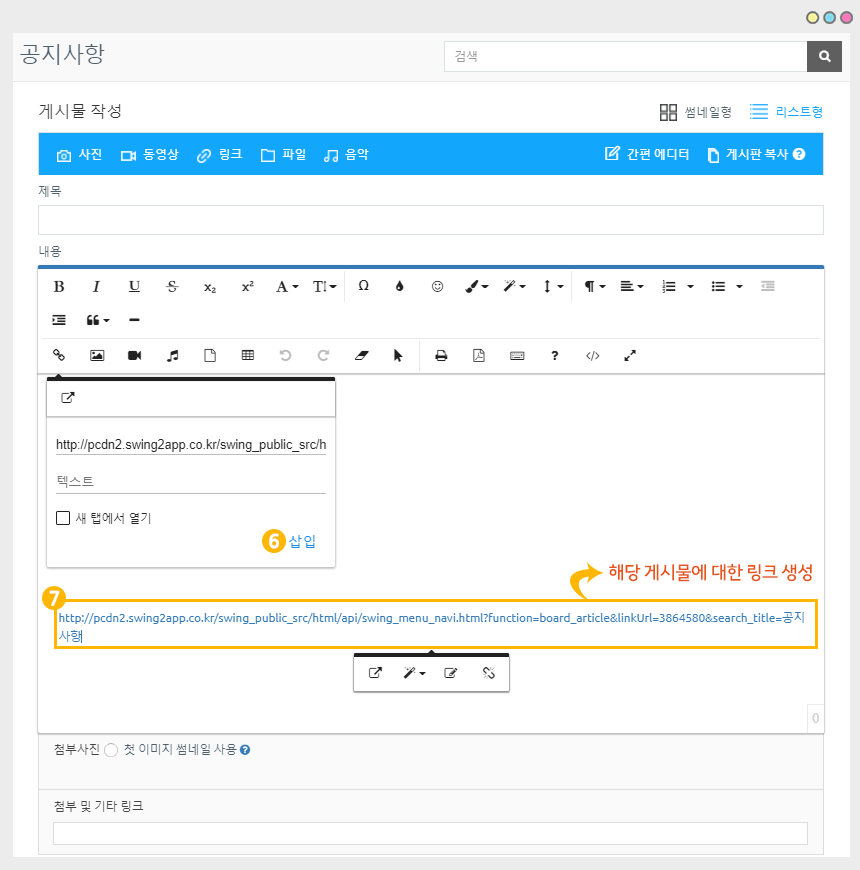
Task: Open text color picker droplet
Action: coord(400,286)
